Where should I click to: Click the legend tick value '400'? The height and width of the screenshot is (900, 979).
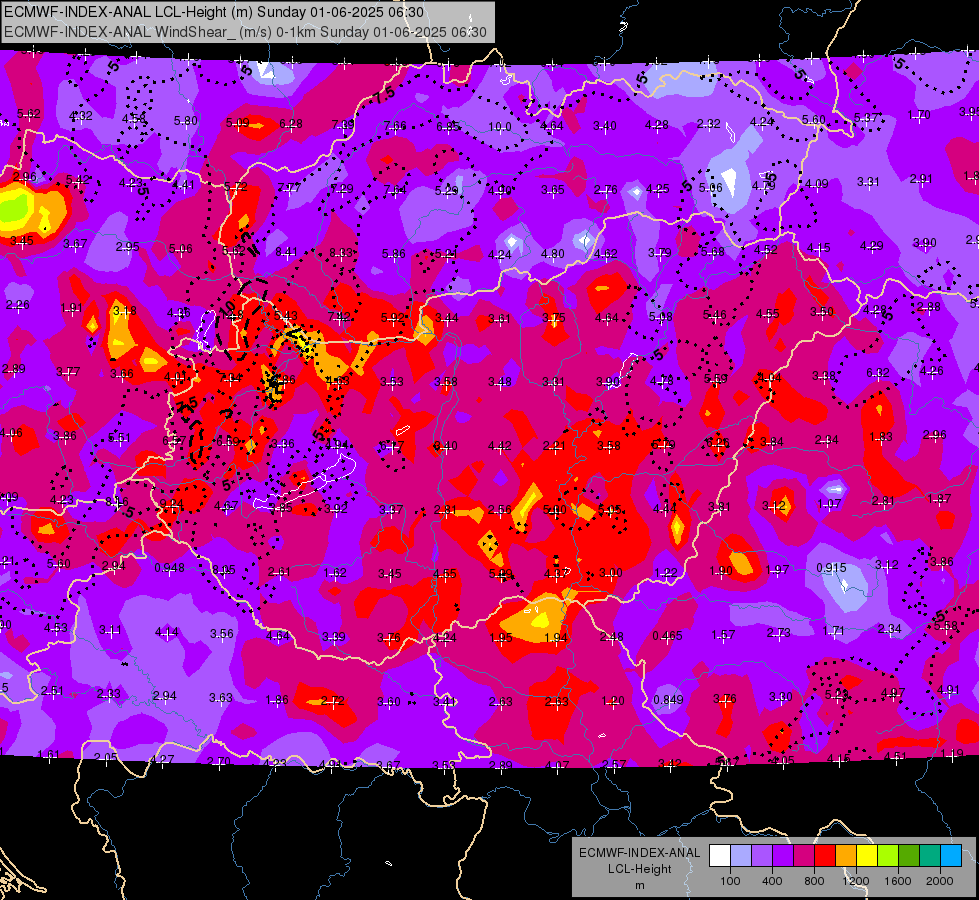(772, 881)
